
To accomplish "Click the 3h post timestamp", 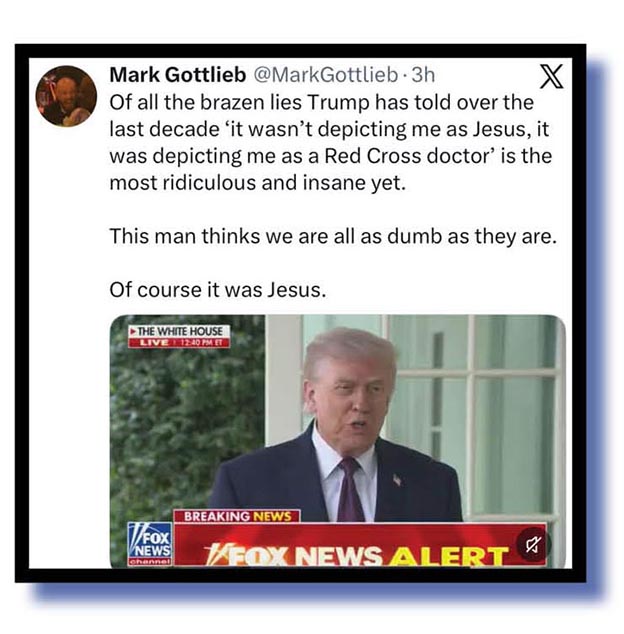I will [x=423, y=75].
